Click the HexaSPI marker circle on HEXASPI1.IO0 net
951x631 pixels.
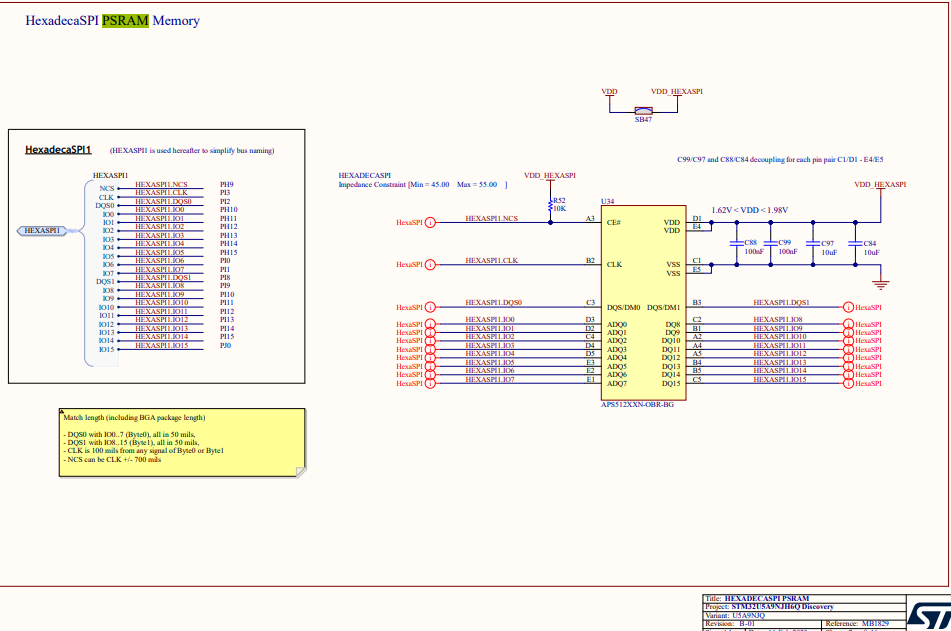(430, 325)
